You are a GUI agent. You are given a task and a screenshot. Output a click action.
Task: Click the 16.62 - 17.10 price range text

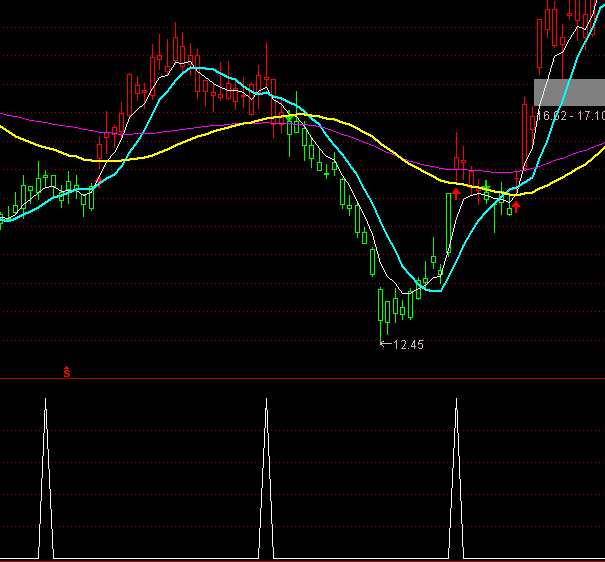coord(571,117)
